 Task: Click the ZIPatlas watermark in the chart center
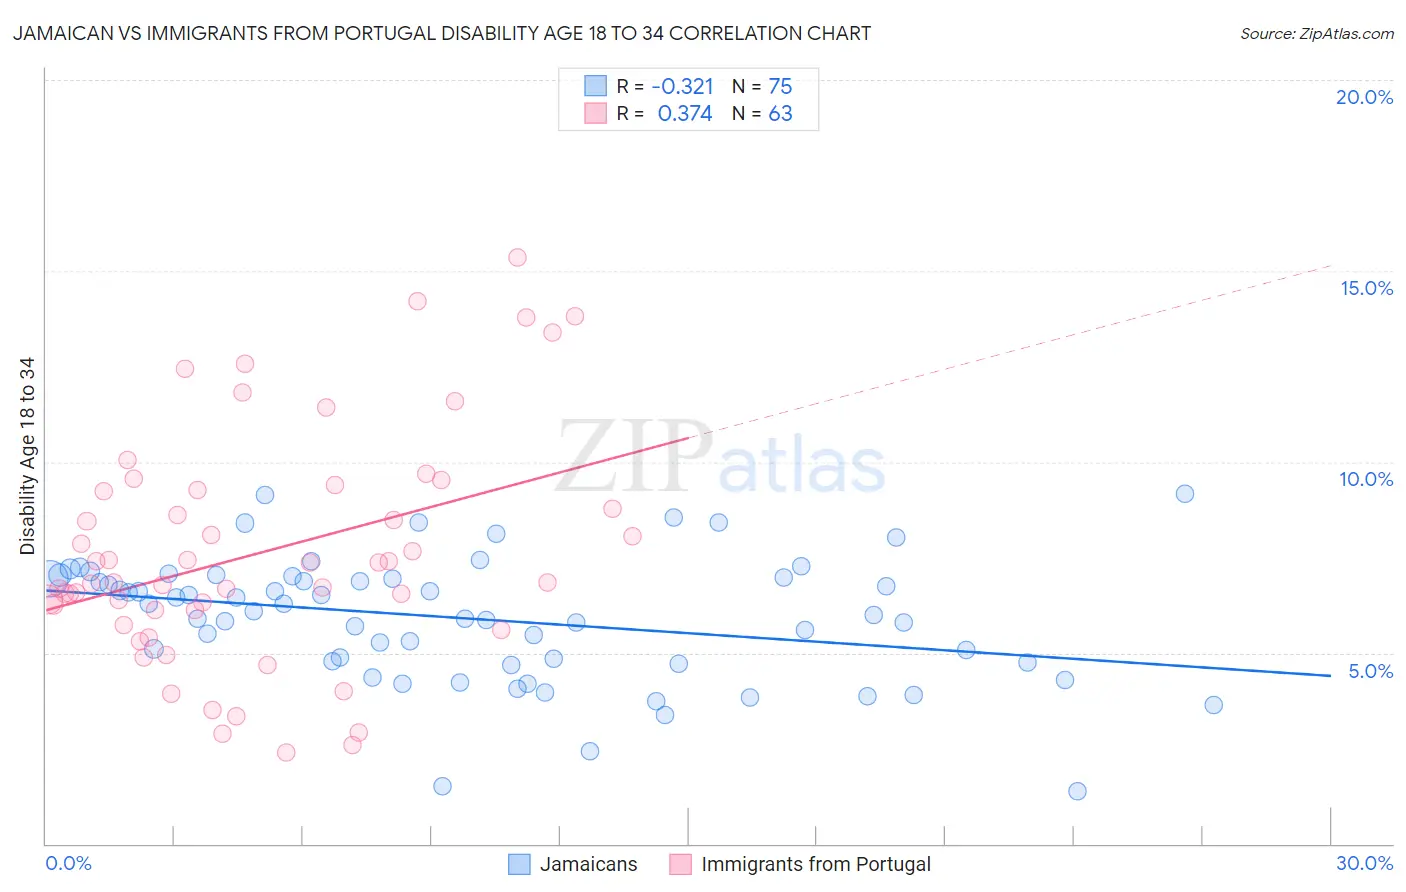point(720,457)
